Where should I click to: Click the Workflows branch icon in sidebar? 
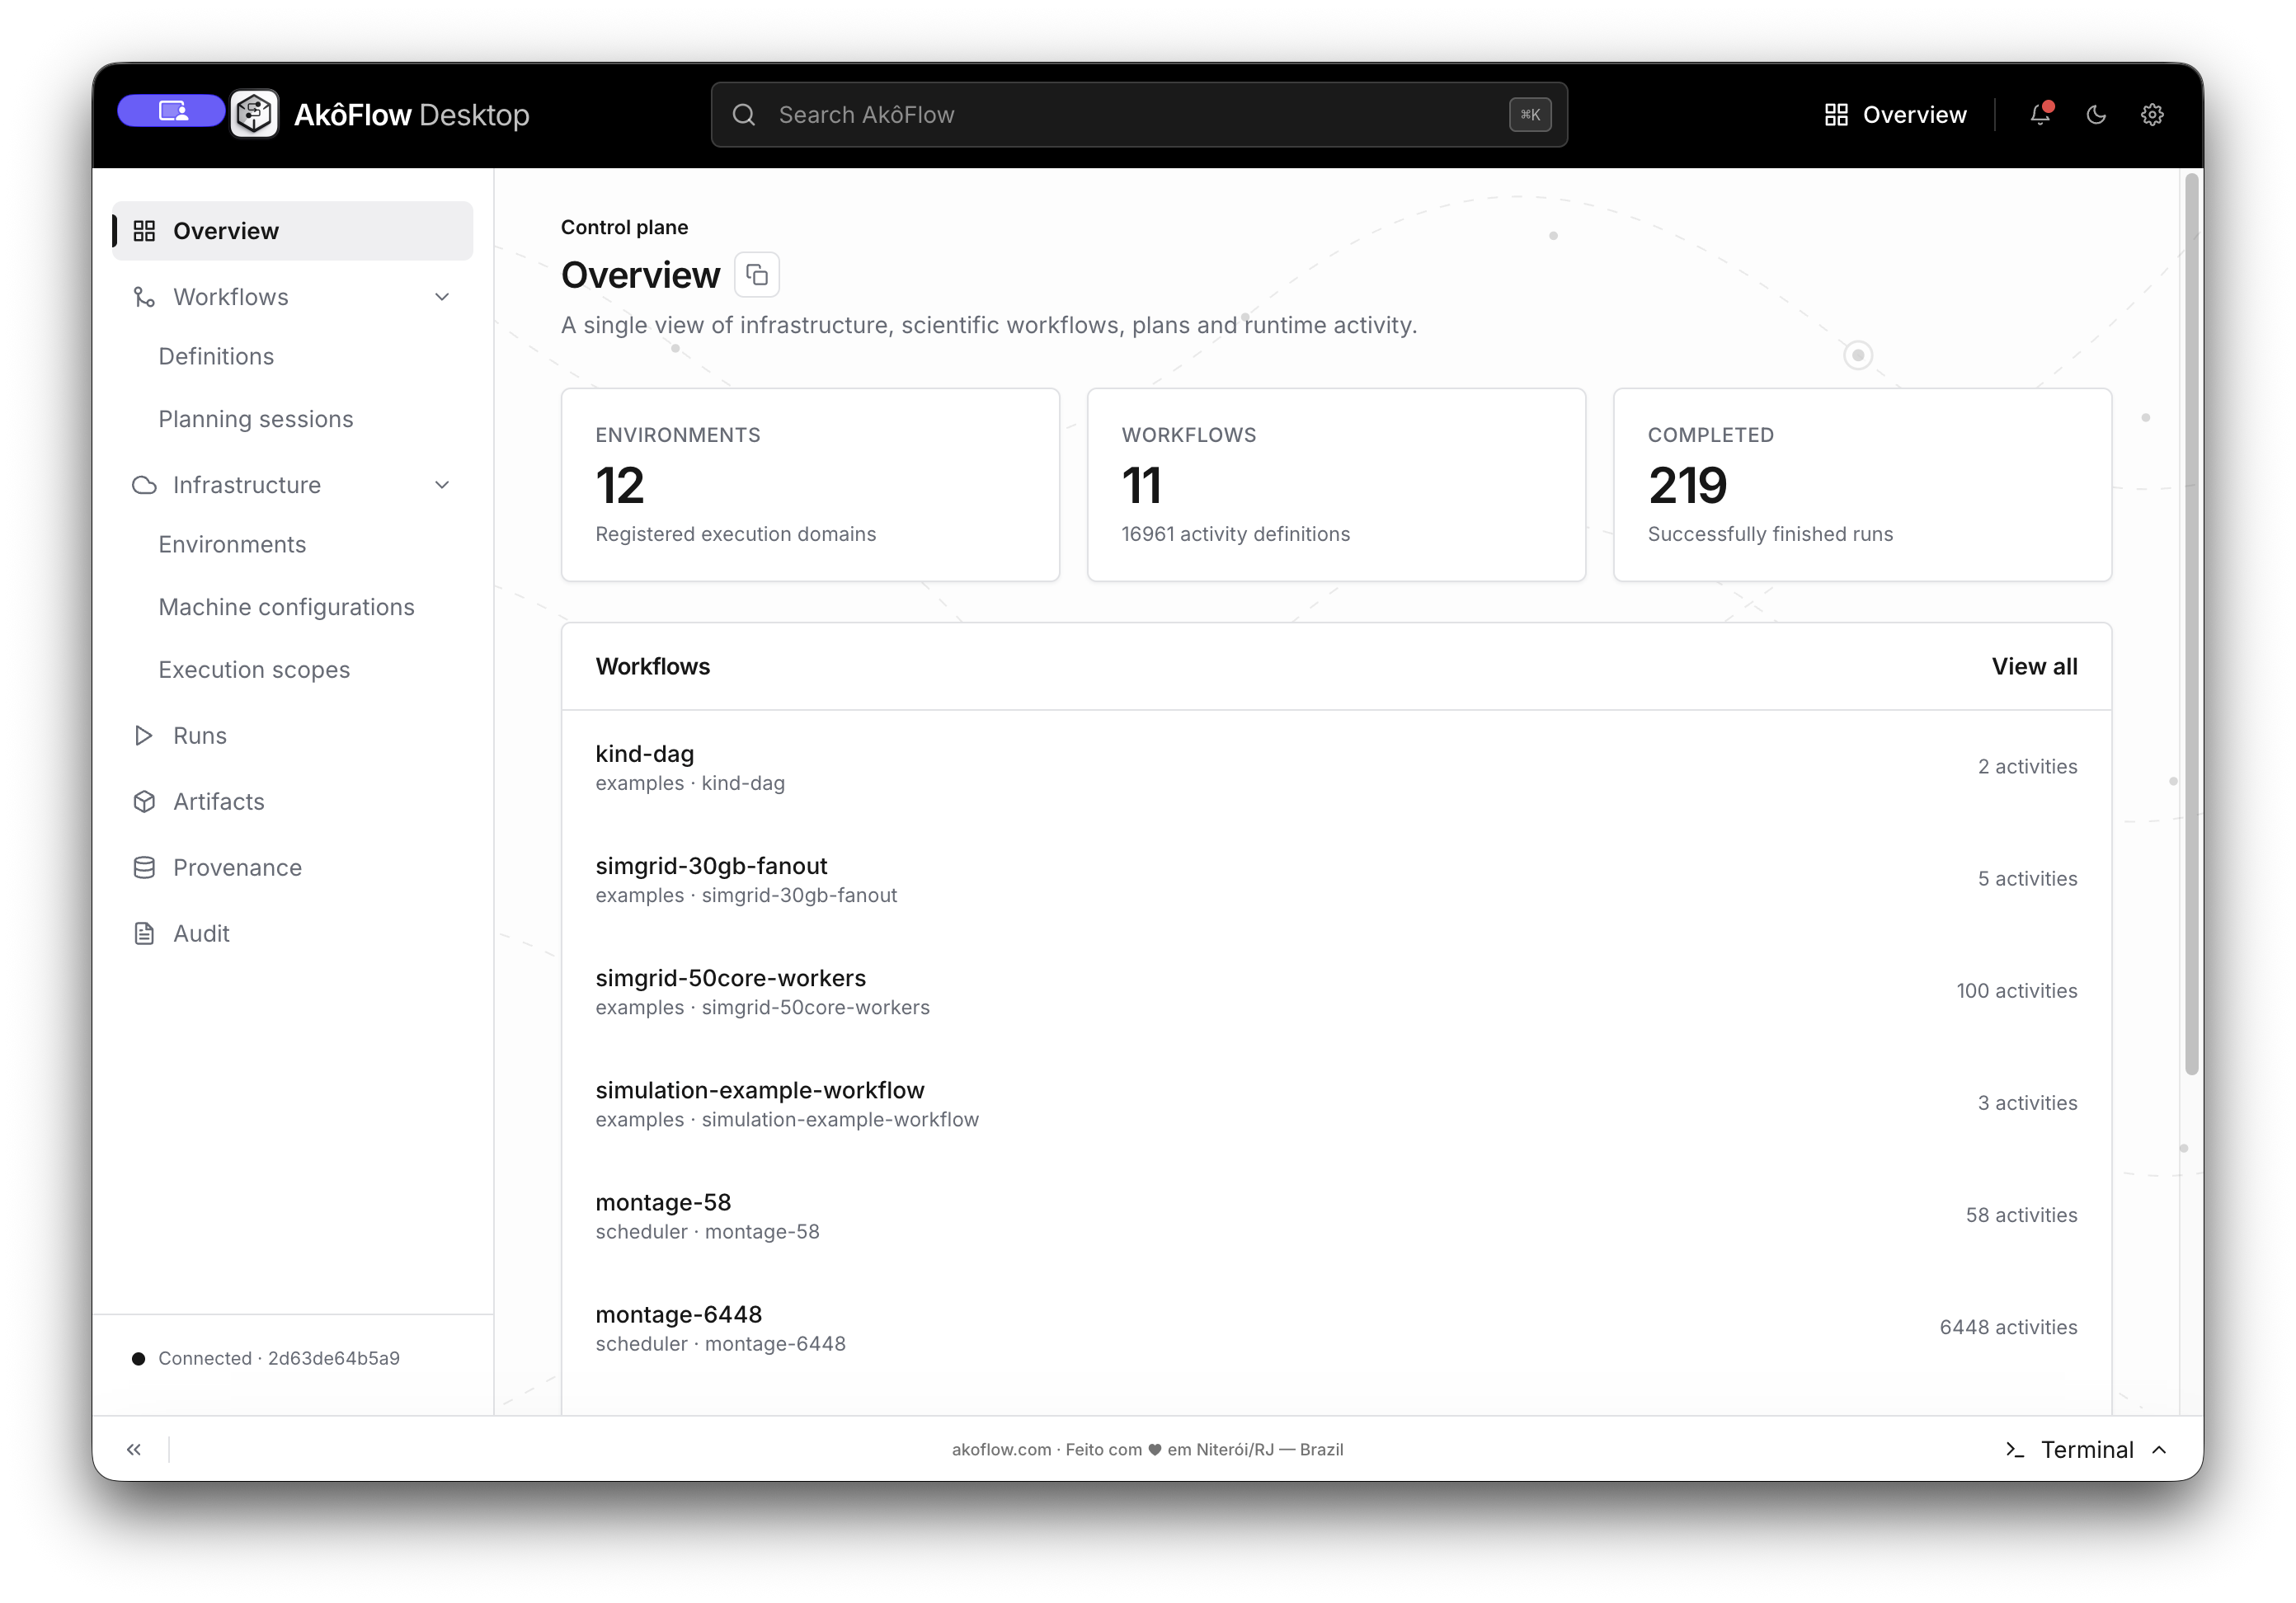[x=144, y=297]
